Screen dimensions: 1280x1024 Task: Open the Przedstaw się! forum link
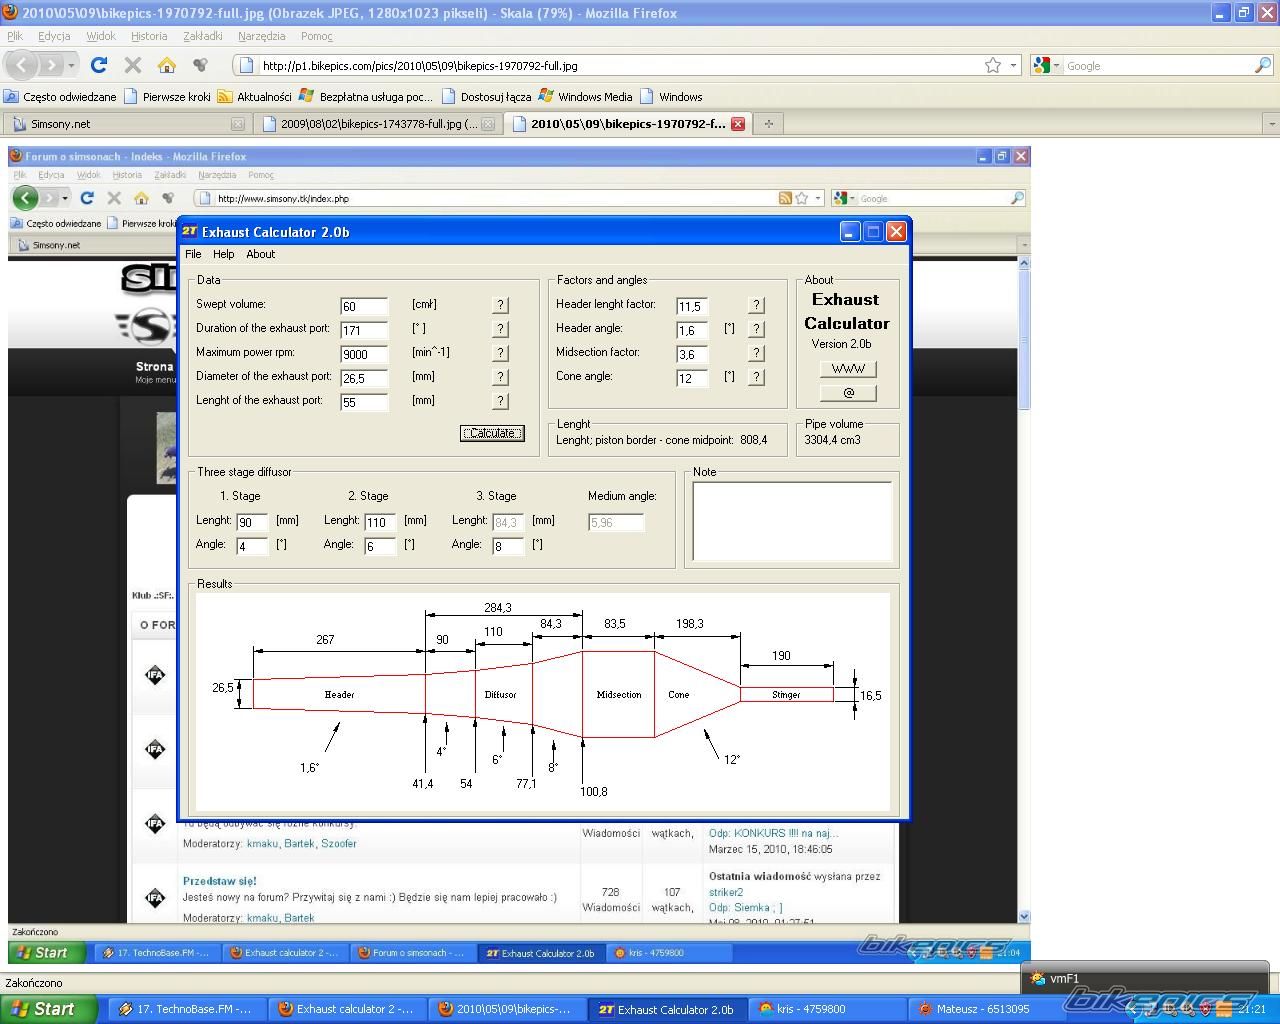tap(219, 881)
